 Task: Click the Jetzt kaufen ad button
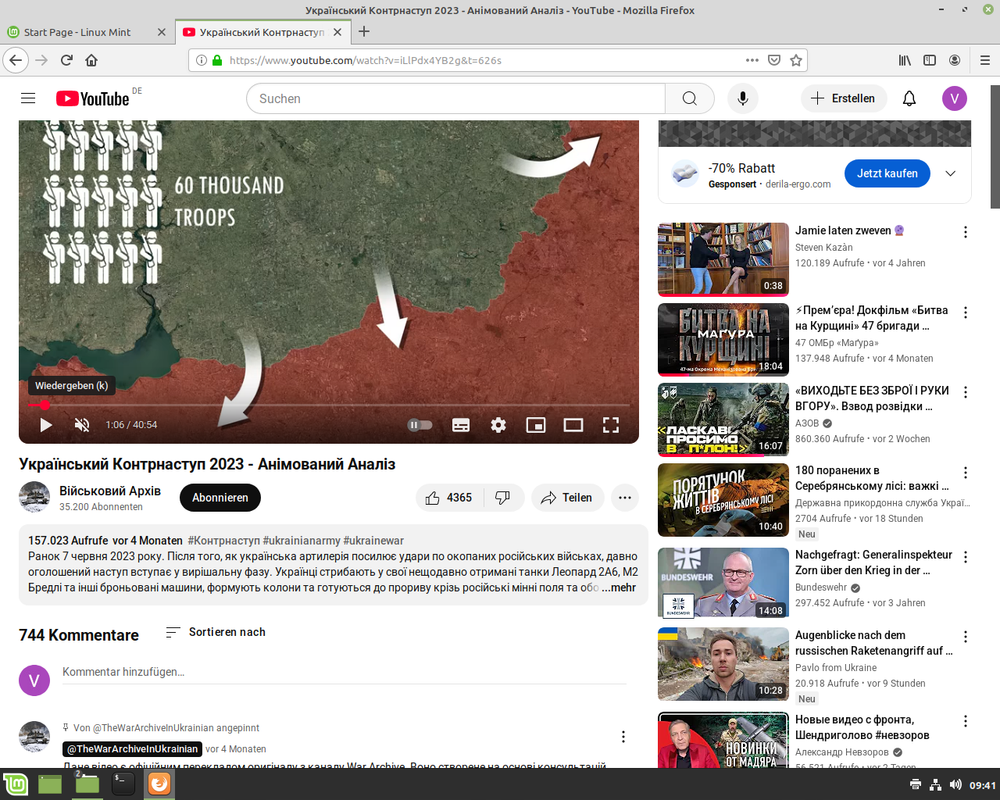tap(887, 174)
